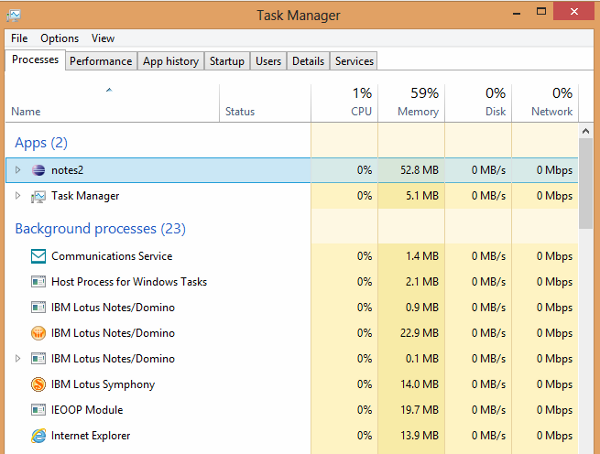Click the Task Manager process row icon
This screenshot has height=454, width=600.
click(x=38, y=196)
